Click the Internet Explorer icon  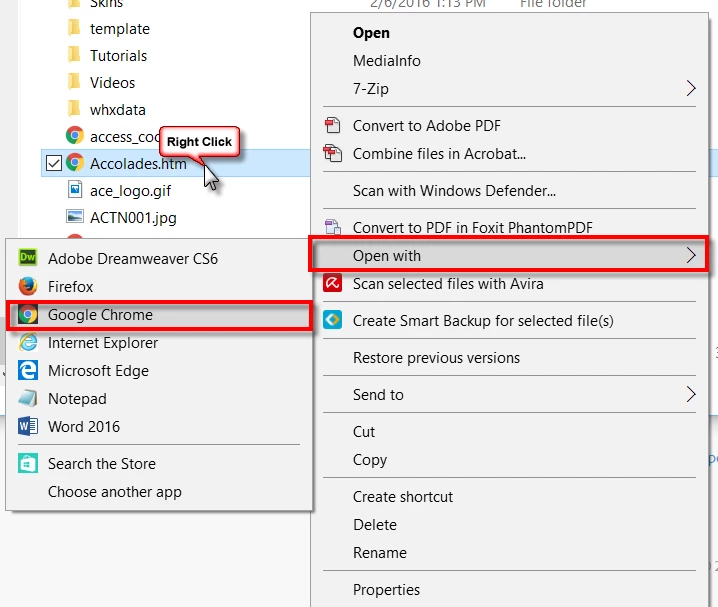click(x=27, y=342)
